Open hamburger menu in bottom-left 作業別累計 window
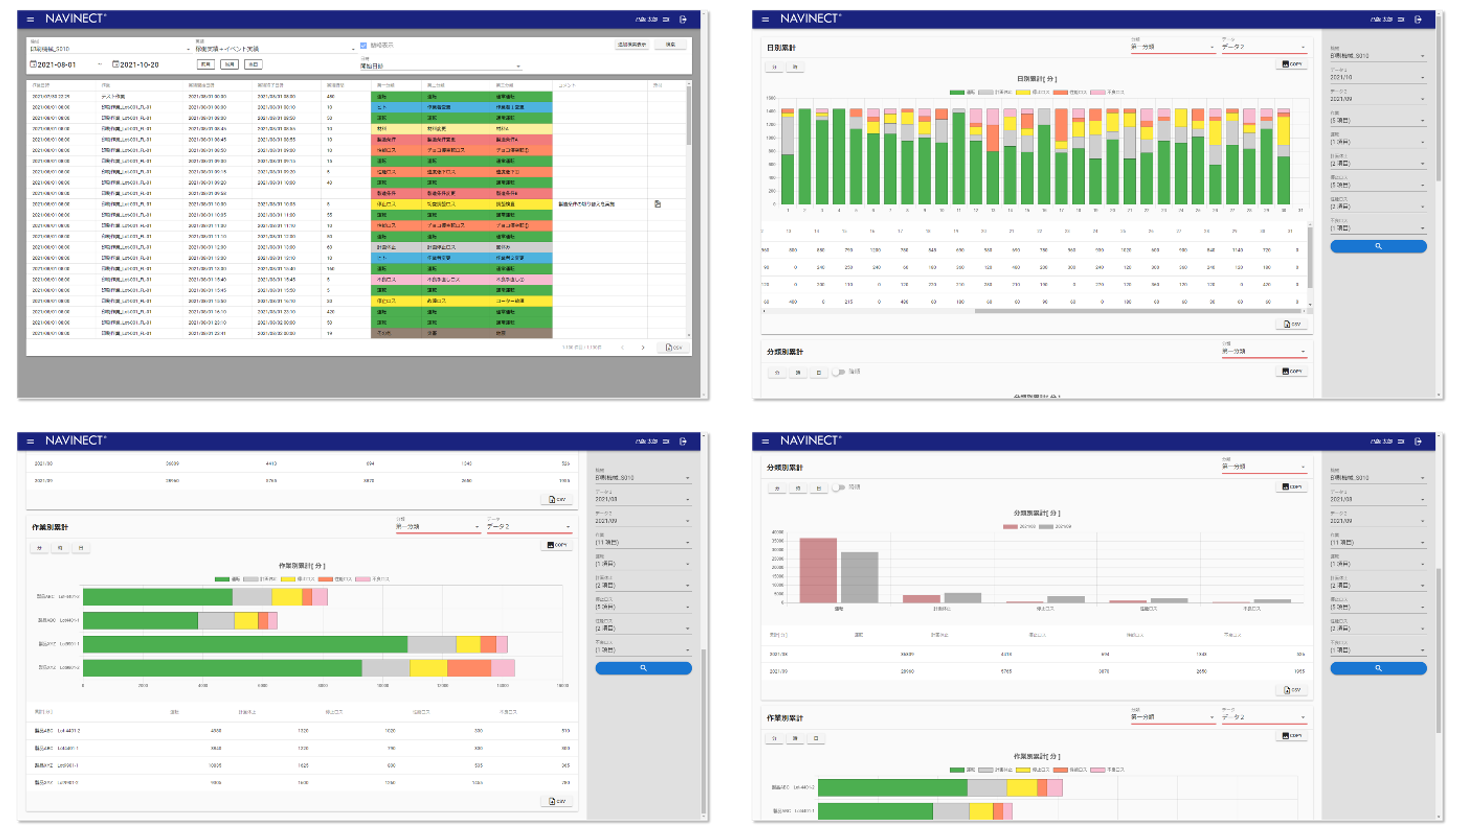This screenshot has height=838, width=1460. click(x=30, y=441)
